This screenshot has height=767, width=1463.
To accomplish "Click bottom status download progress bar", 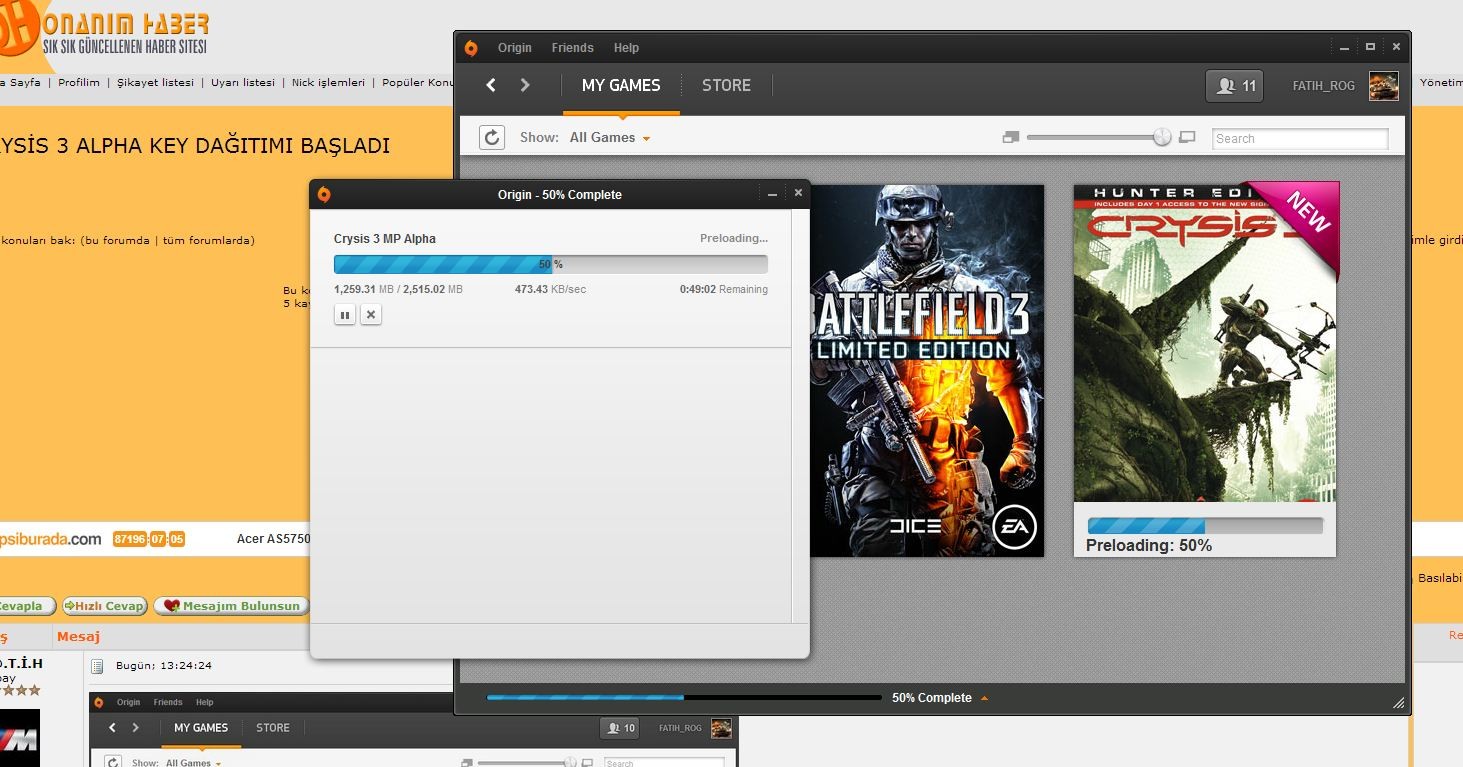I will coord(684,697).
